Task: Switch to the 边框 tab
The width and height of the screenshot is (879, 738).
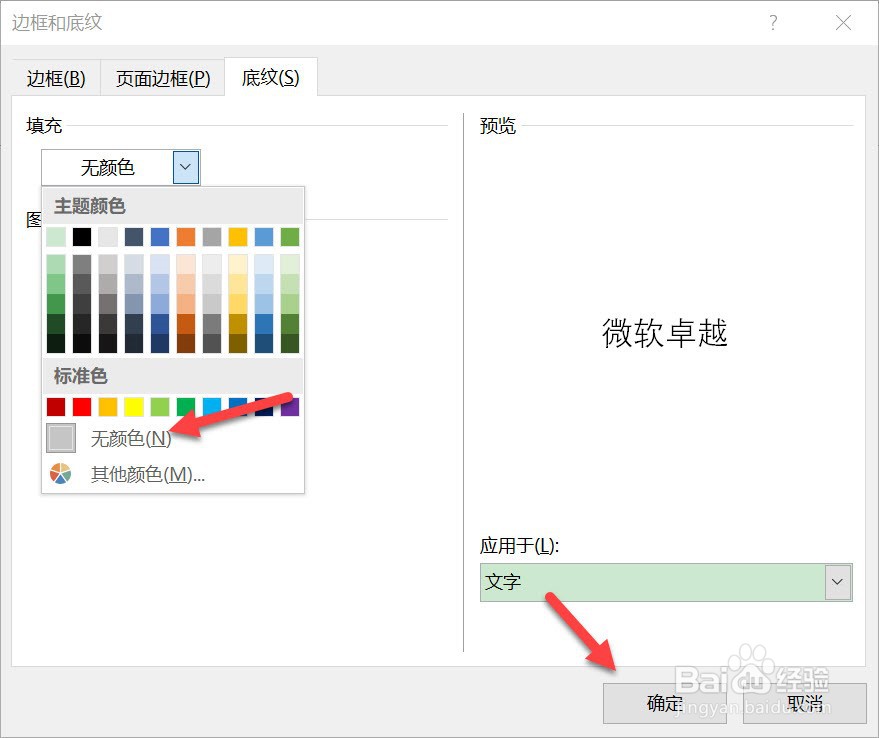Action: [55, 77]
